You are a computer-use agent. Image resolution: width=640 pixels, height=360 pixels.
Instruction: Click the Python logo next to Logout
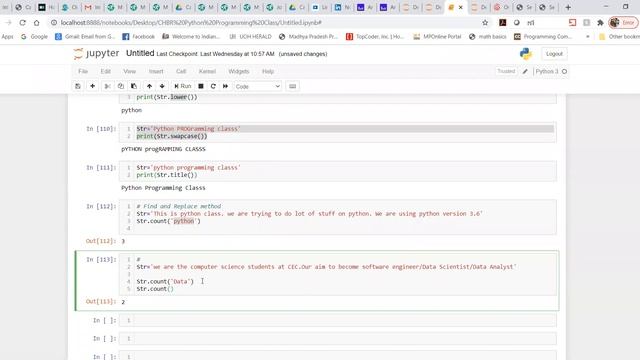(526, 54)
